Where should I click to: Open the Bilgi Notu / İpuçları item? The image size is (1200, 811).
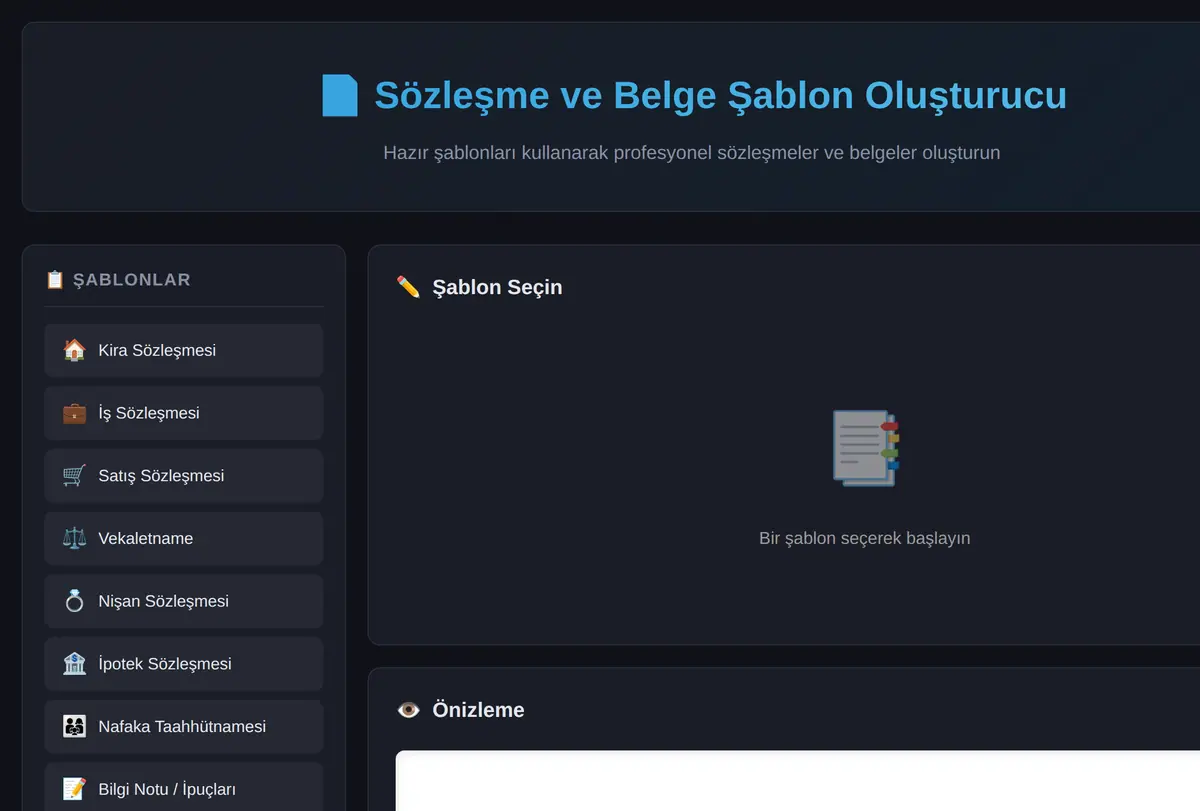click(x=184, y=789)
